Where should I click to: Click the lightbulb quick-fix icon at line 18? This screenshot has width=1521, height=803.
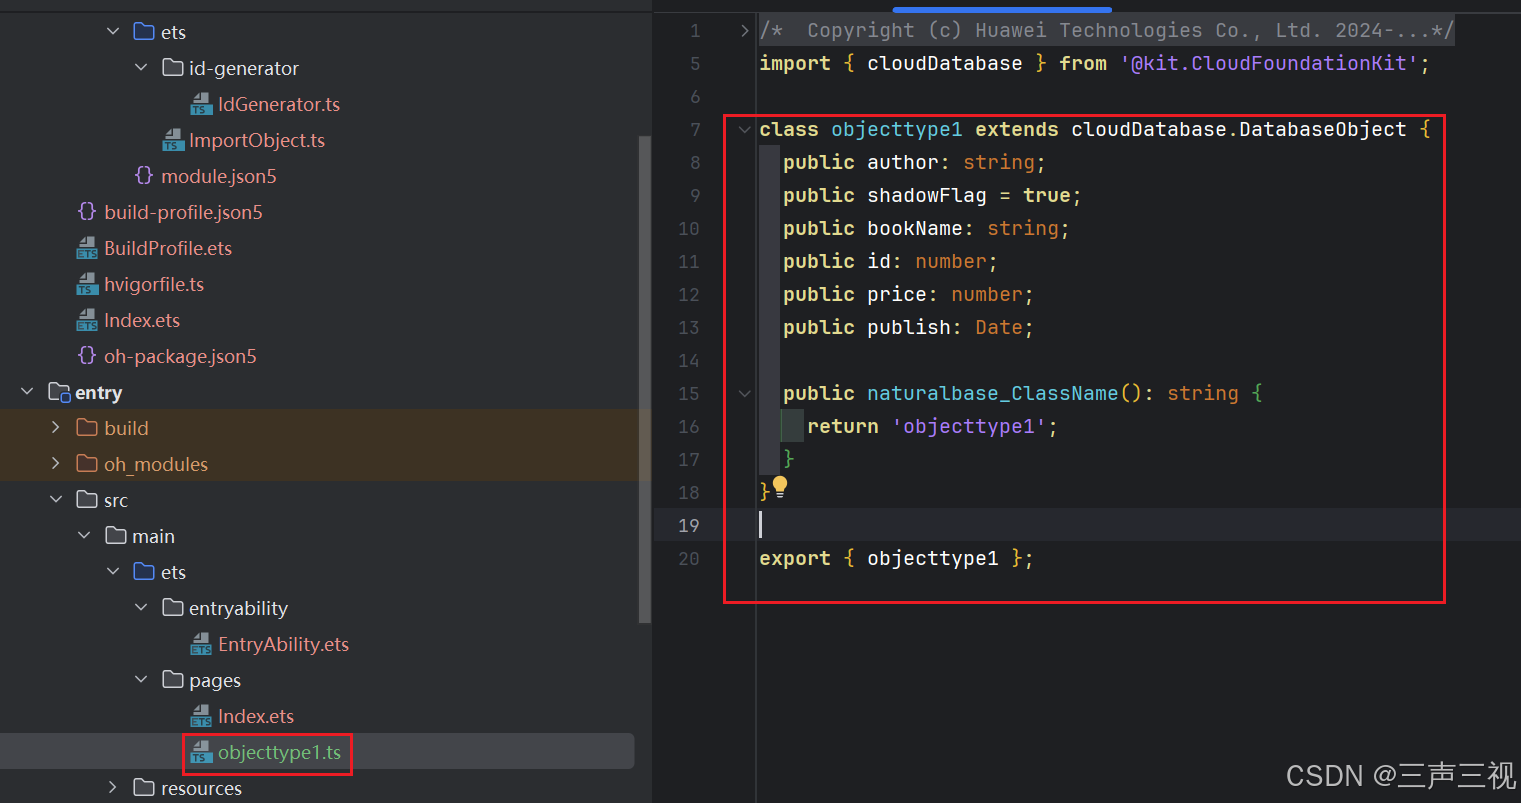[780, 487]
